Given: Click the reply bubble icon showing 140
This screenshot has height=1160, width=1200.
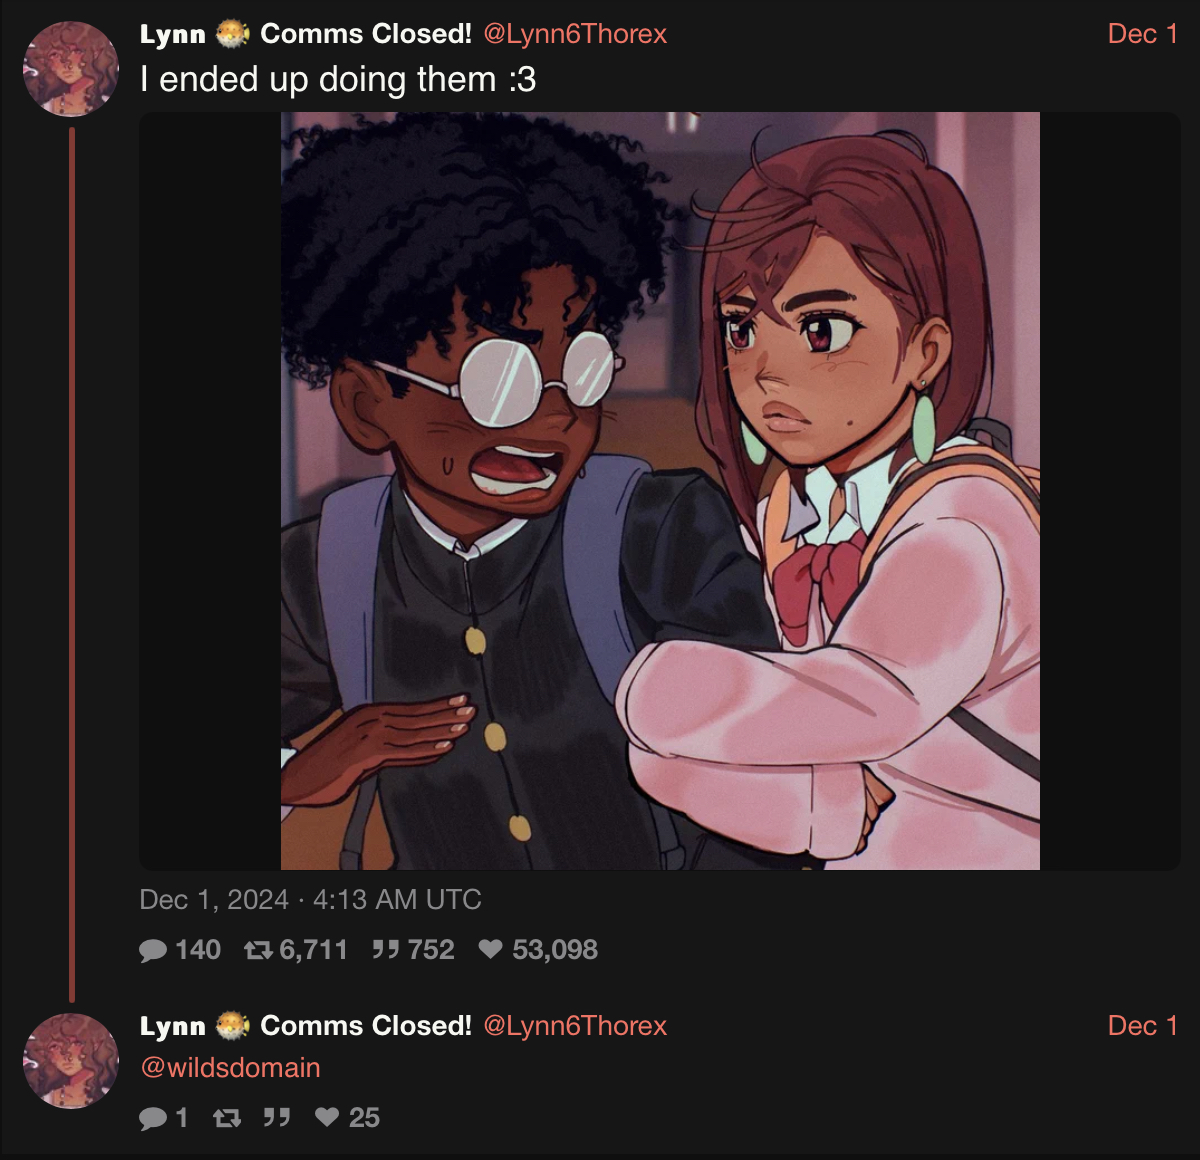Looking at the screenshot, I should click(x=153, y=950).
